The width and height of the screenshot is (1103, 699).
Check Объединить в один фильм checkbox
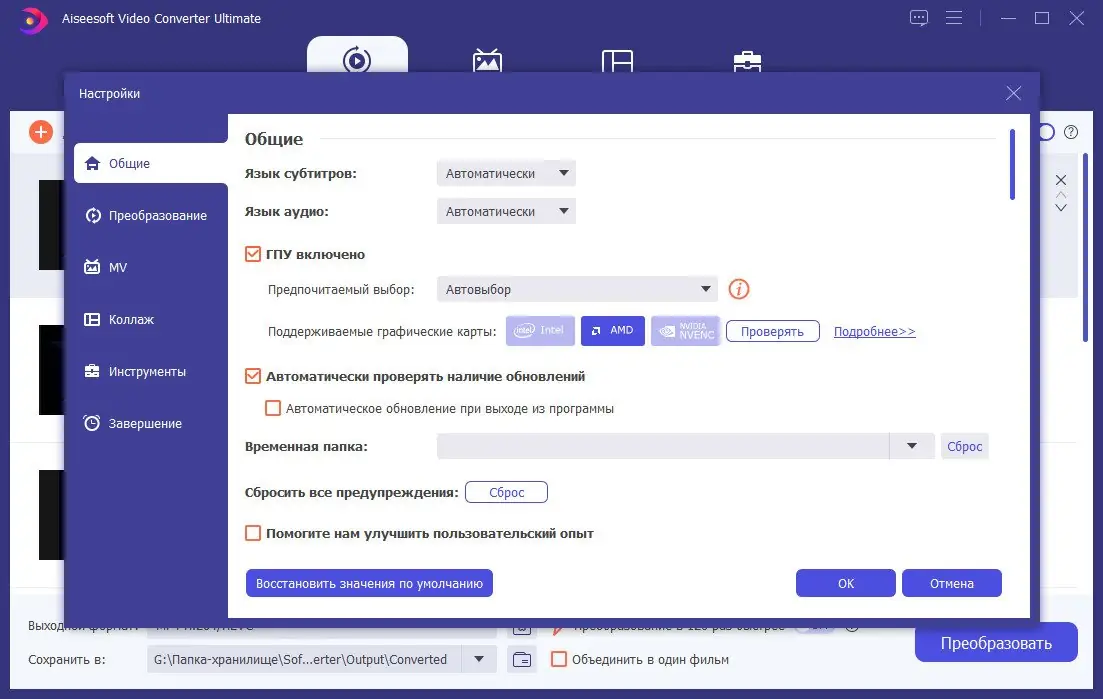[x=559, y=659]
